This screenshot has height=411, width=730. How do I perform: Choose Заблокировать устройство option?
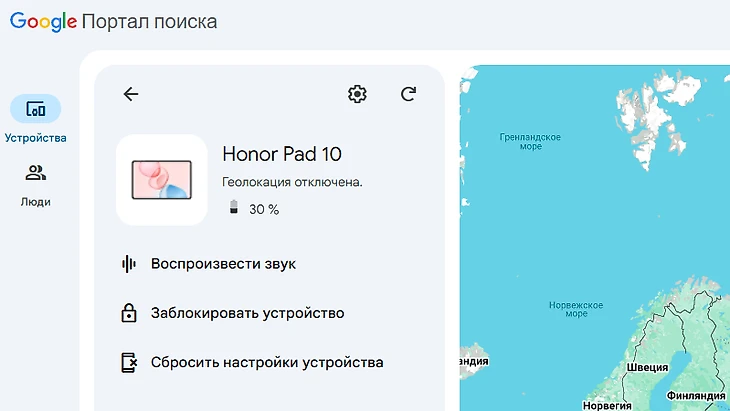point(247,313)
